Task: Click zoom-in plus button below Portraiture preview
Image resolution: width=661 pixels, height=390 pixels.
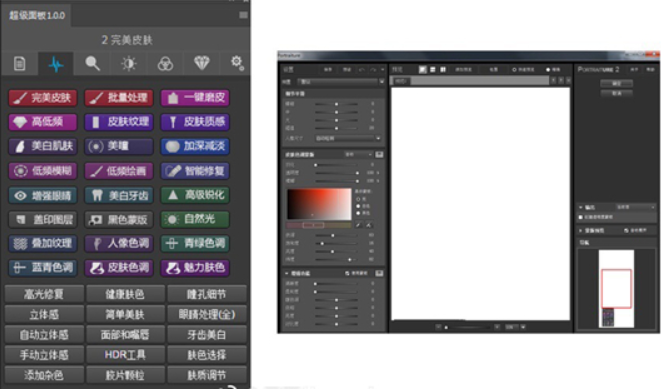Action: click(497, 327)
